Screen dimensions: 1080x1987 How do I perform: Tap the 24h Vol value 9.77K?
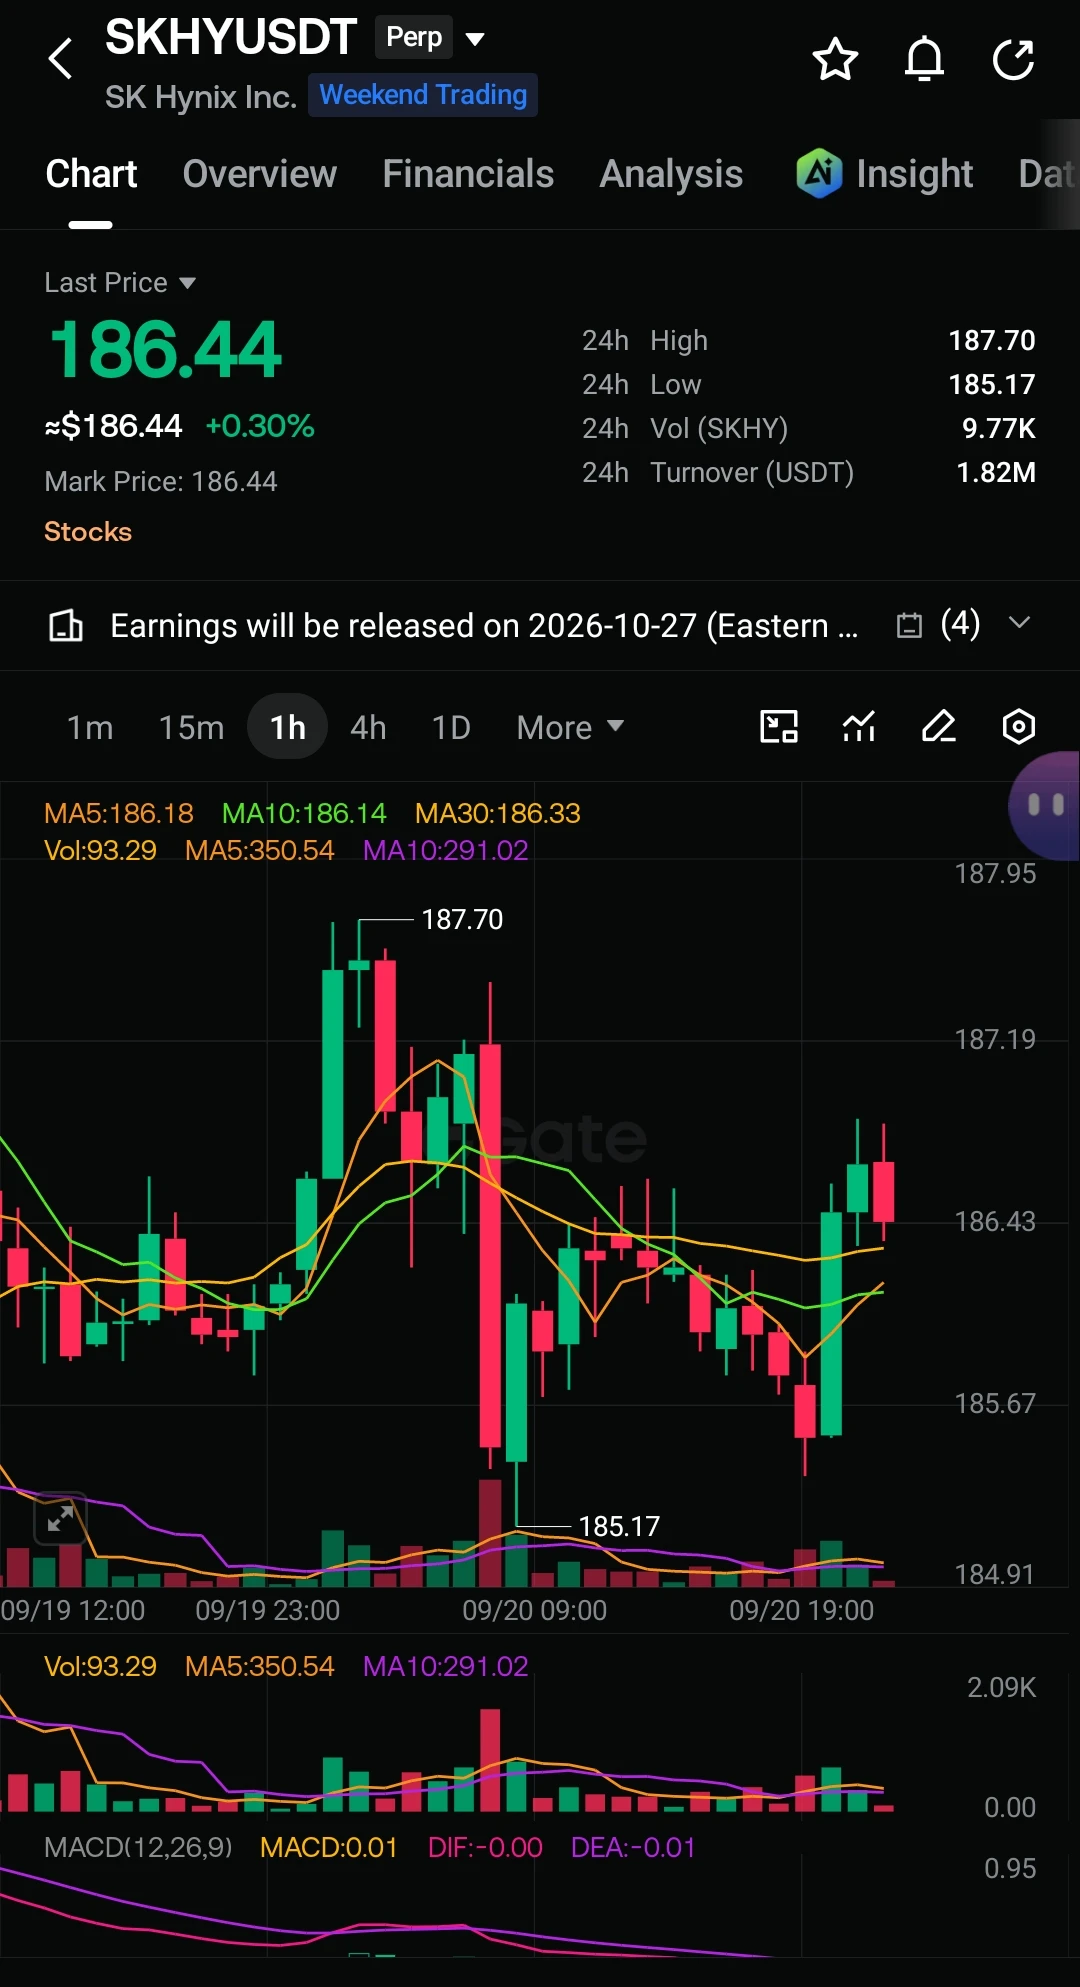999,428
